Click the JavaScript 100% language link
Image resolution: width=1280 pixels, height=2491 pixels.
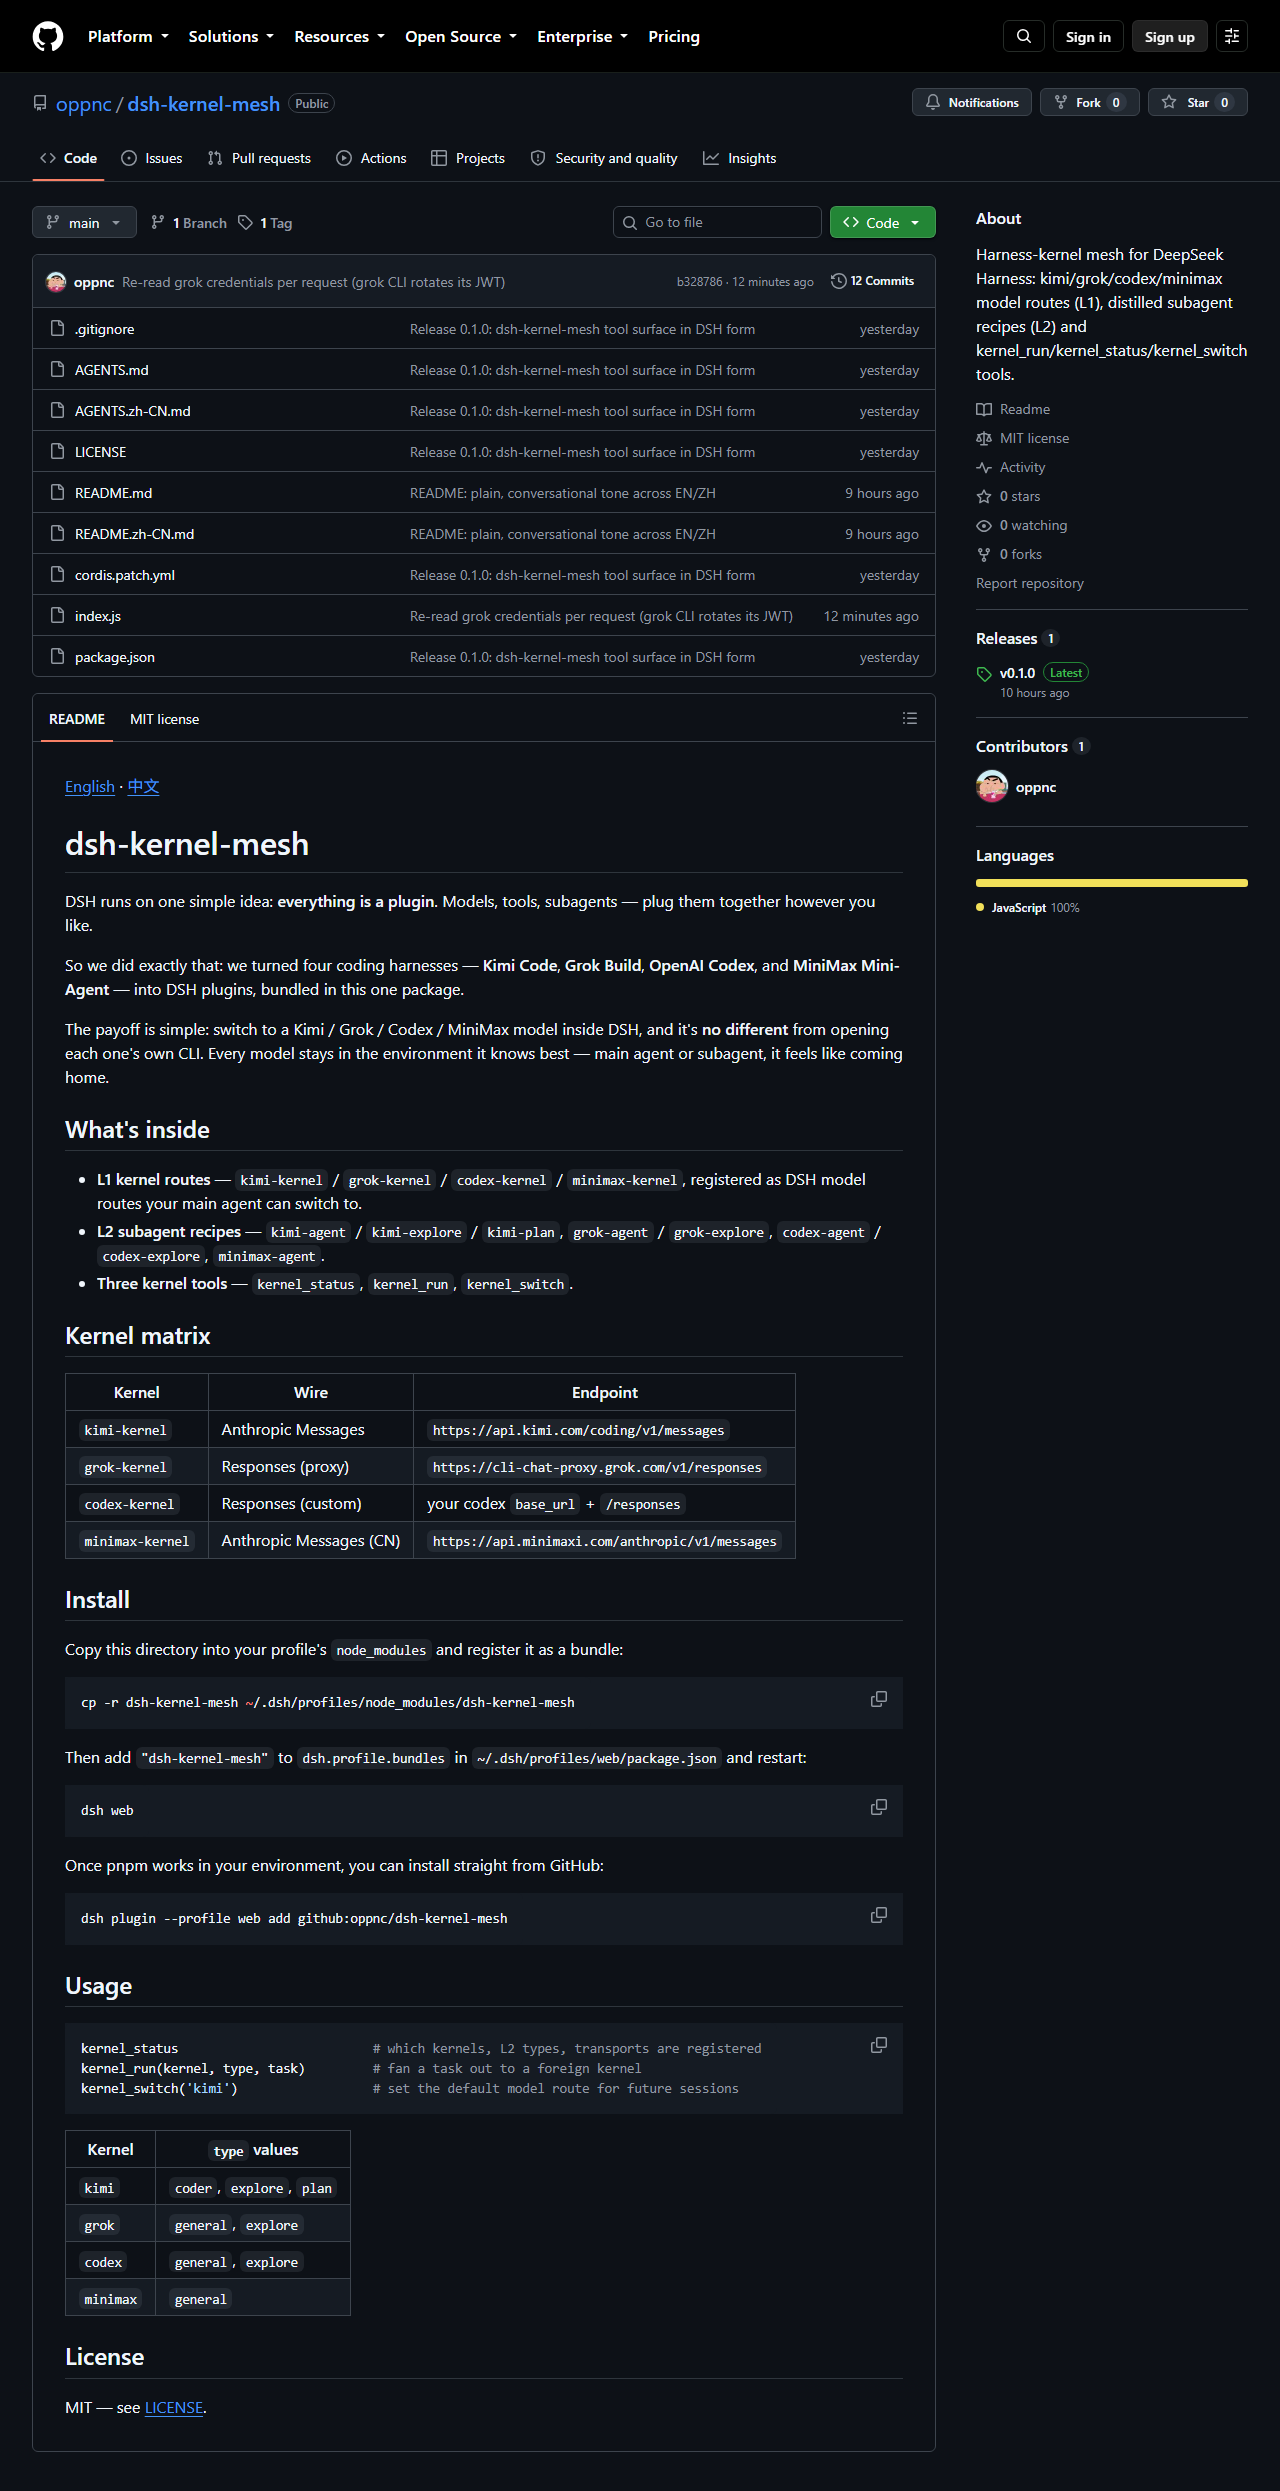pyautogui.click(x=1028, y=908)
